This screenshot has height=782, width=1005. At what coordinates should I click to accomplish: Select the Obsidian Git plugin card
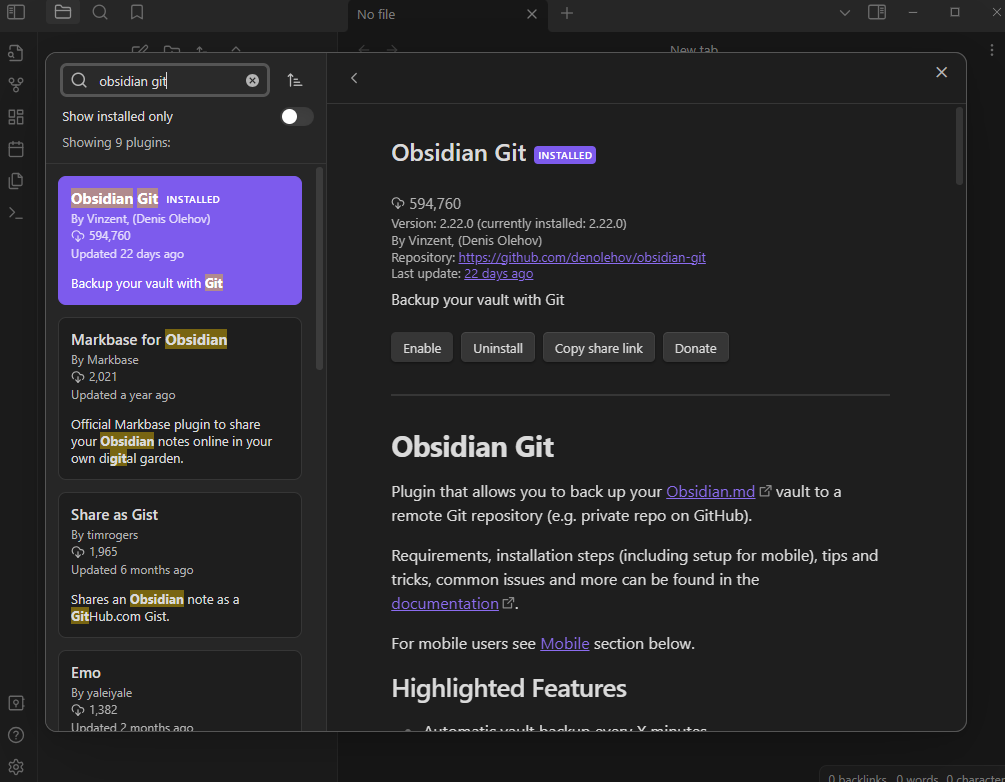click(180, 240)
